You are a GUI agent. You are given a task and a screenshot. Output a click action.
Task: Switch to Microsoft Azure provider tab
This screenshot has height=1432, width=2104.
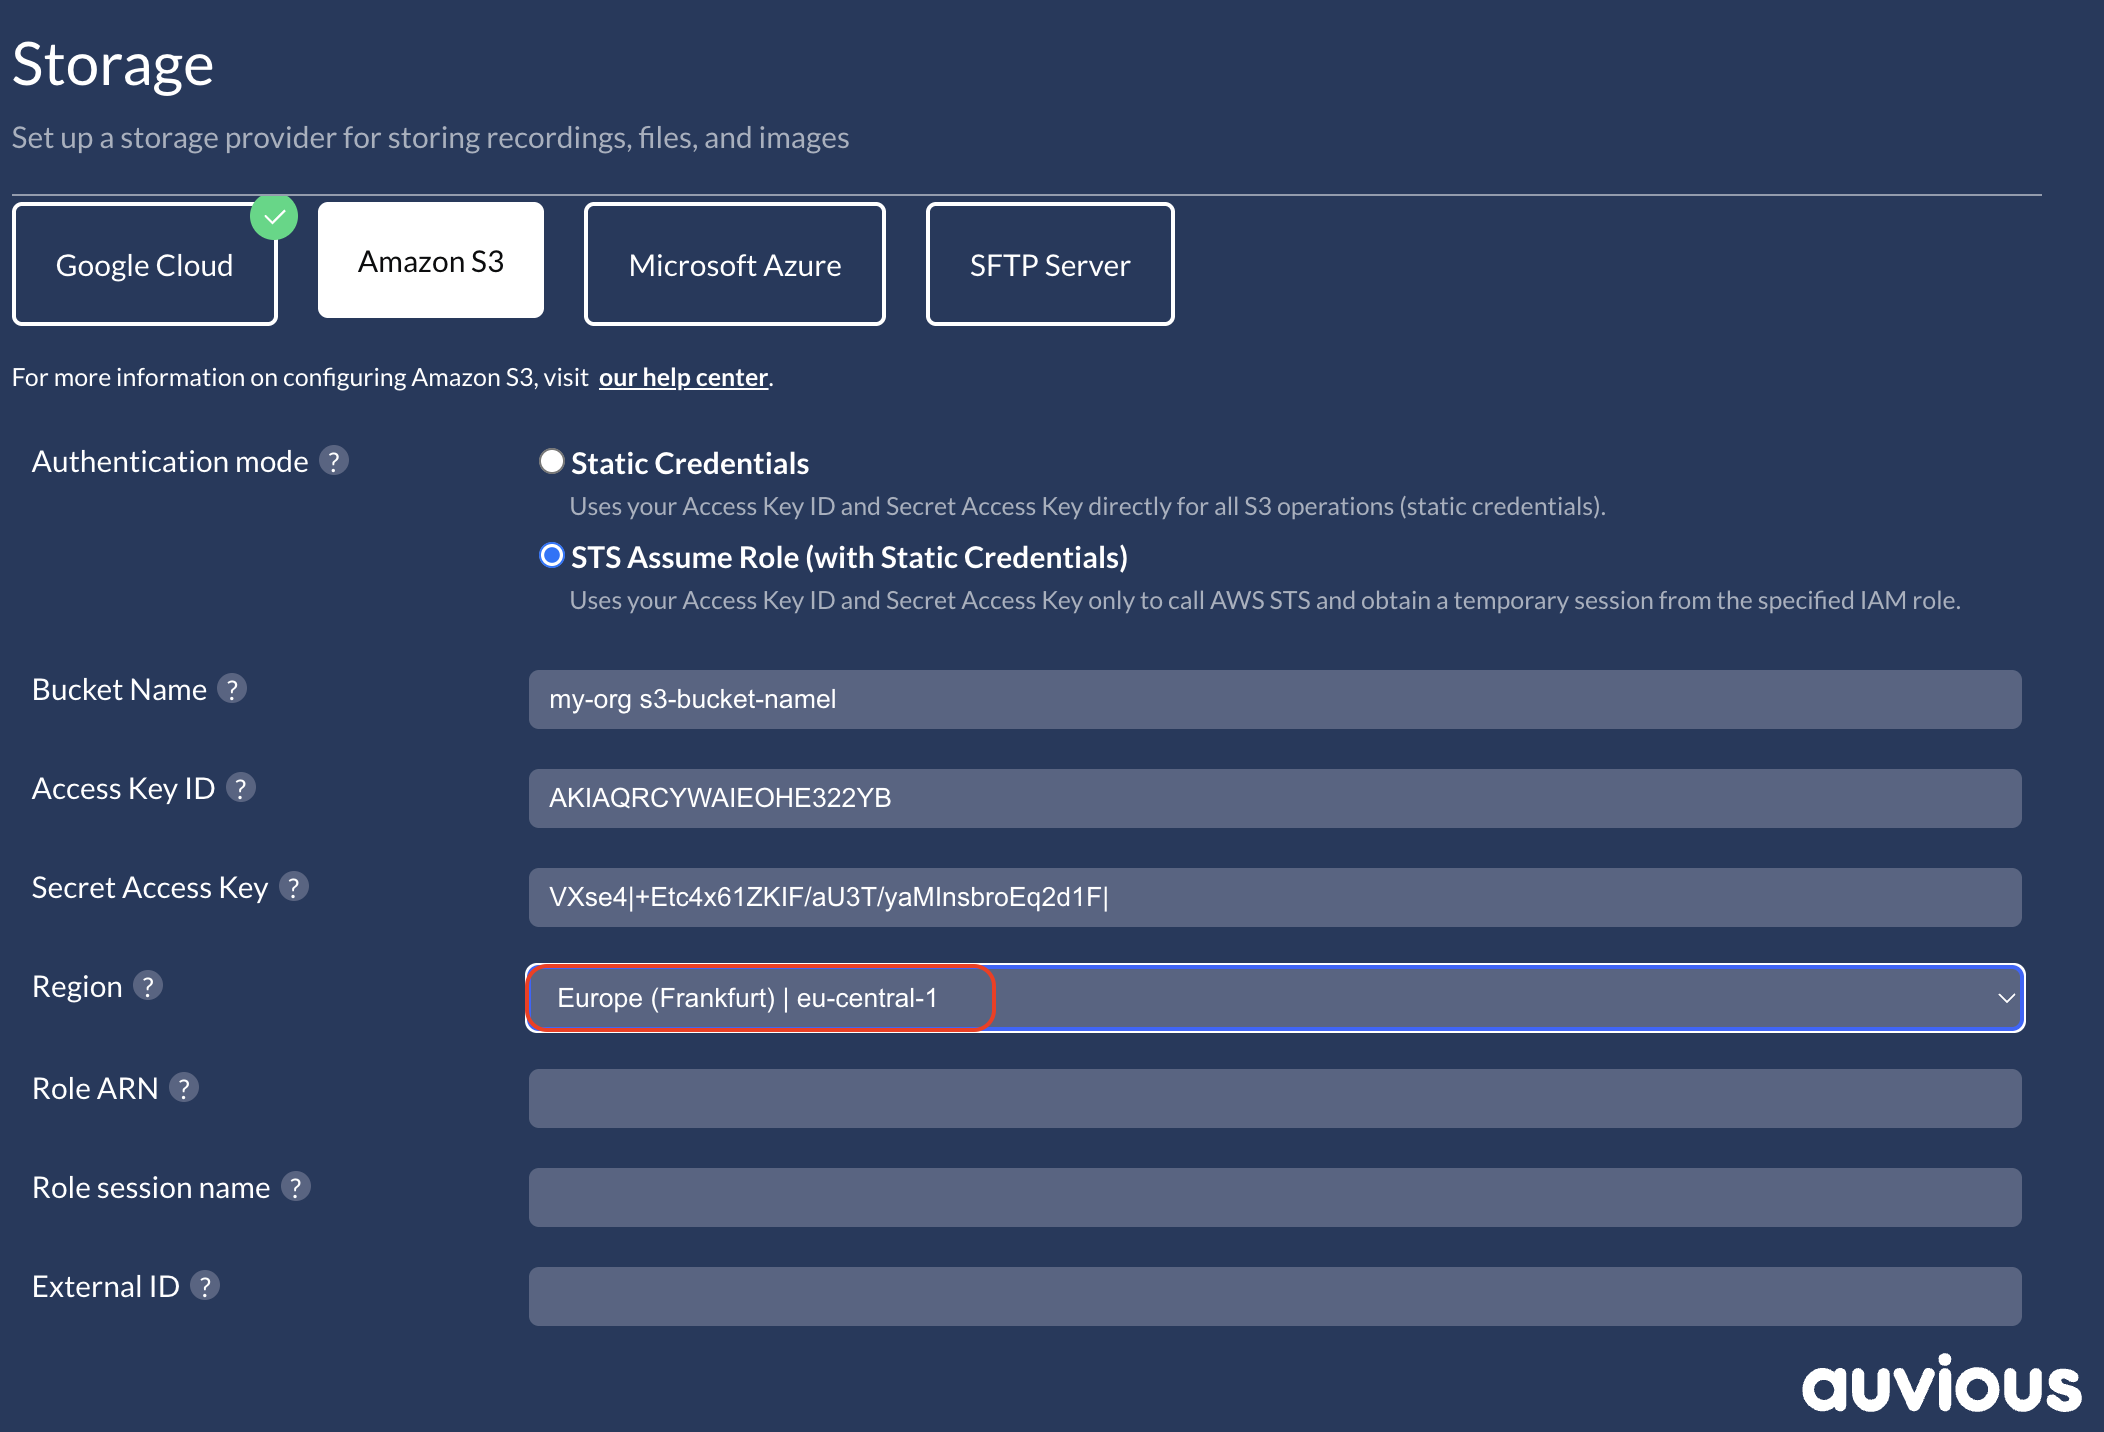tap(734, 265)
